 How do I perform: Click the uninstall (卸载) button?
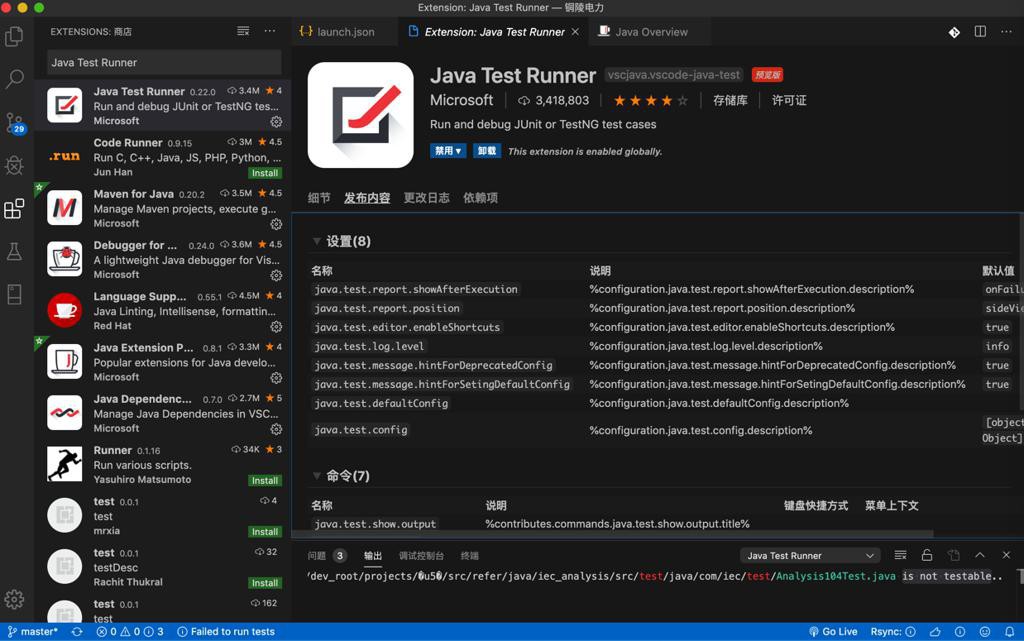point(487,151)
